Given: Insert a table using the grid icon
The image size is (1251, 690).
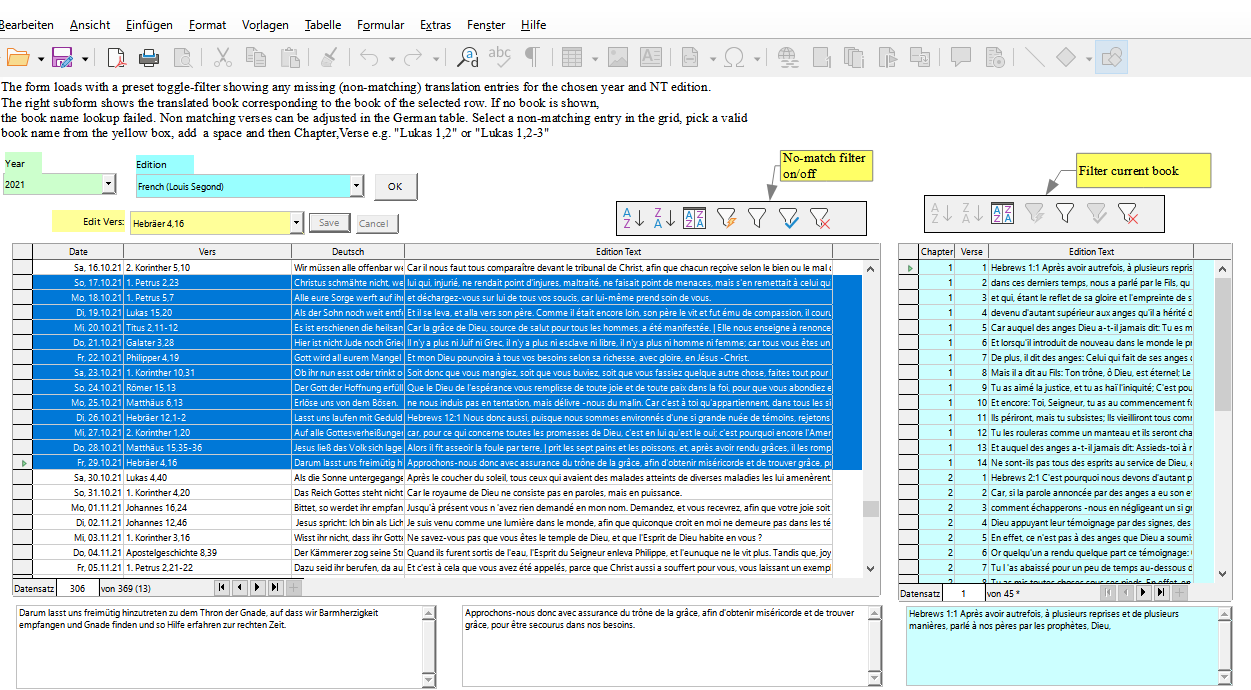Looking at the screenshot, I should pos(572,57).
